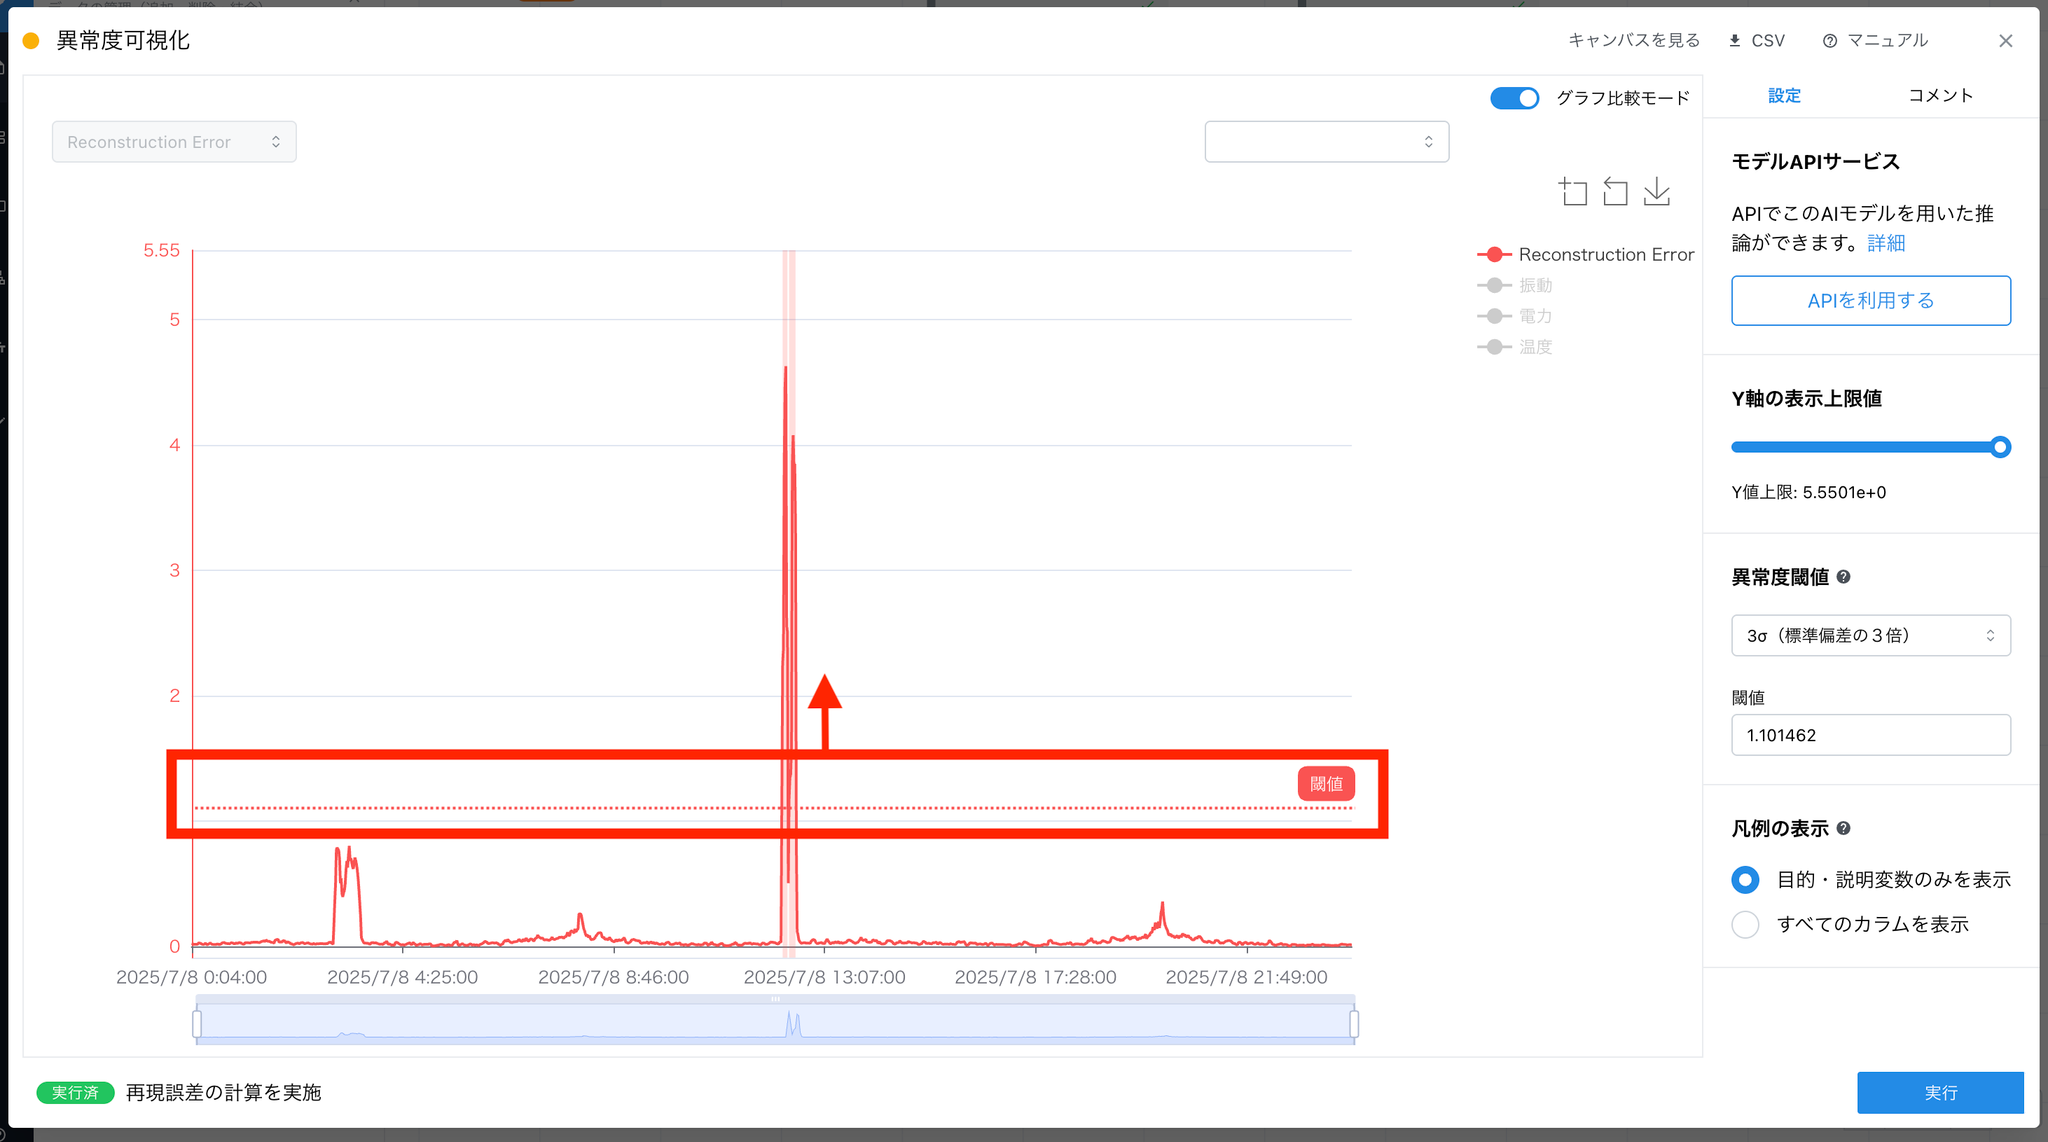
Task: Toggle the 振動 legend series marker
Action: 1494,286
